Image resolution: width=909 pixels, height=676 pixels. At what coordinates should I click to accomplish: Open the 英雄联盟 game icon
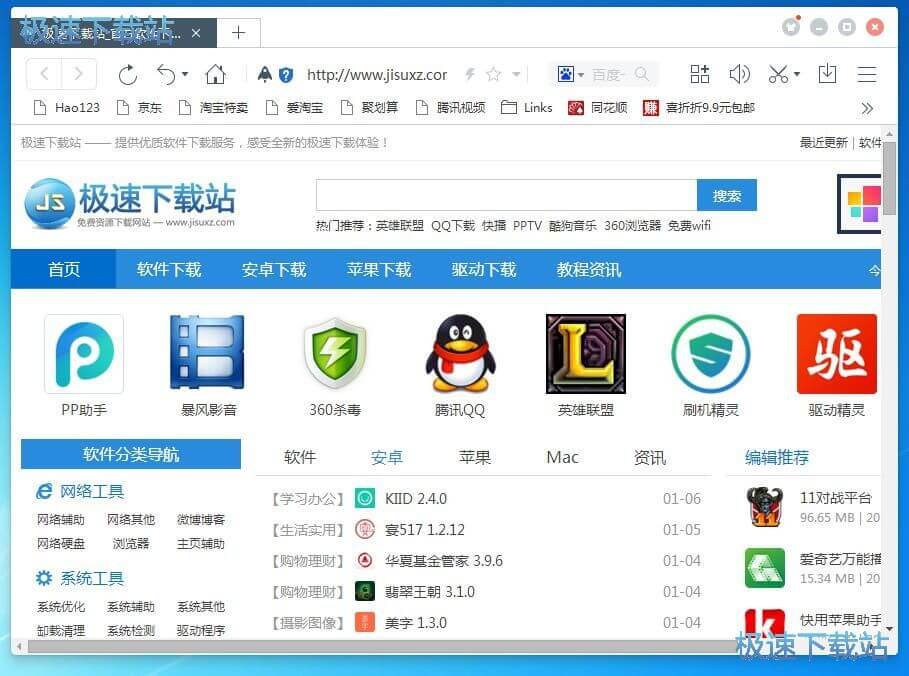tap(586, 354)
